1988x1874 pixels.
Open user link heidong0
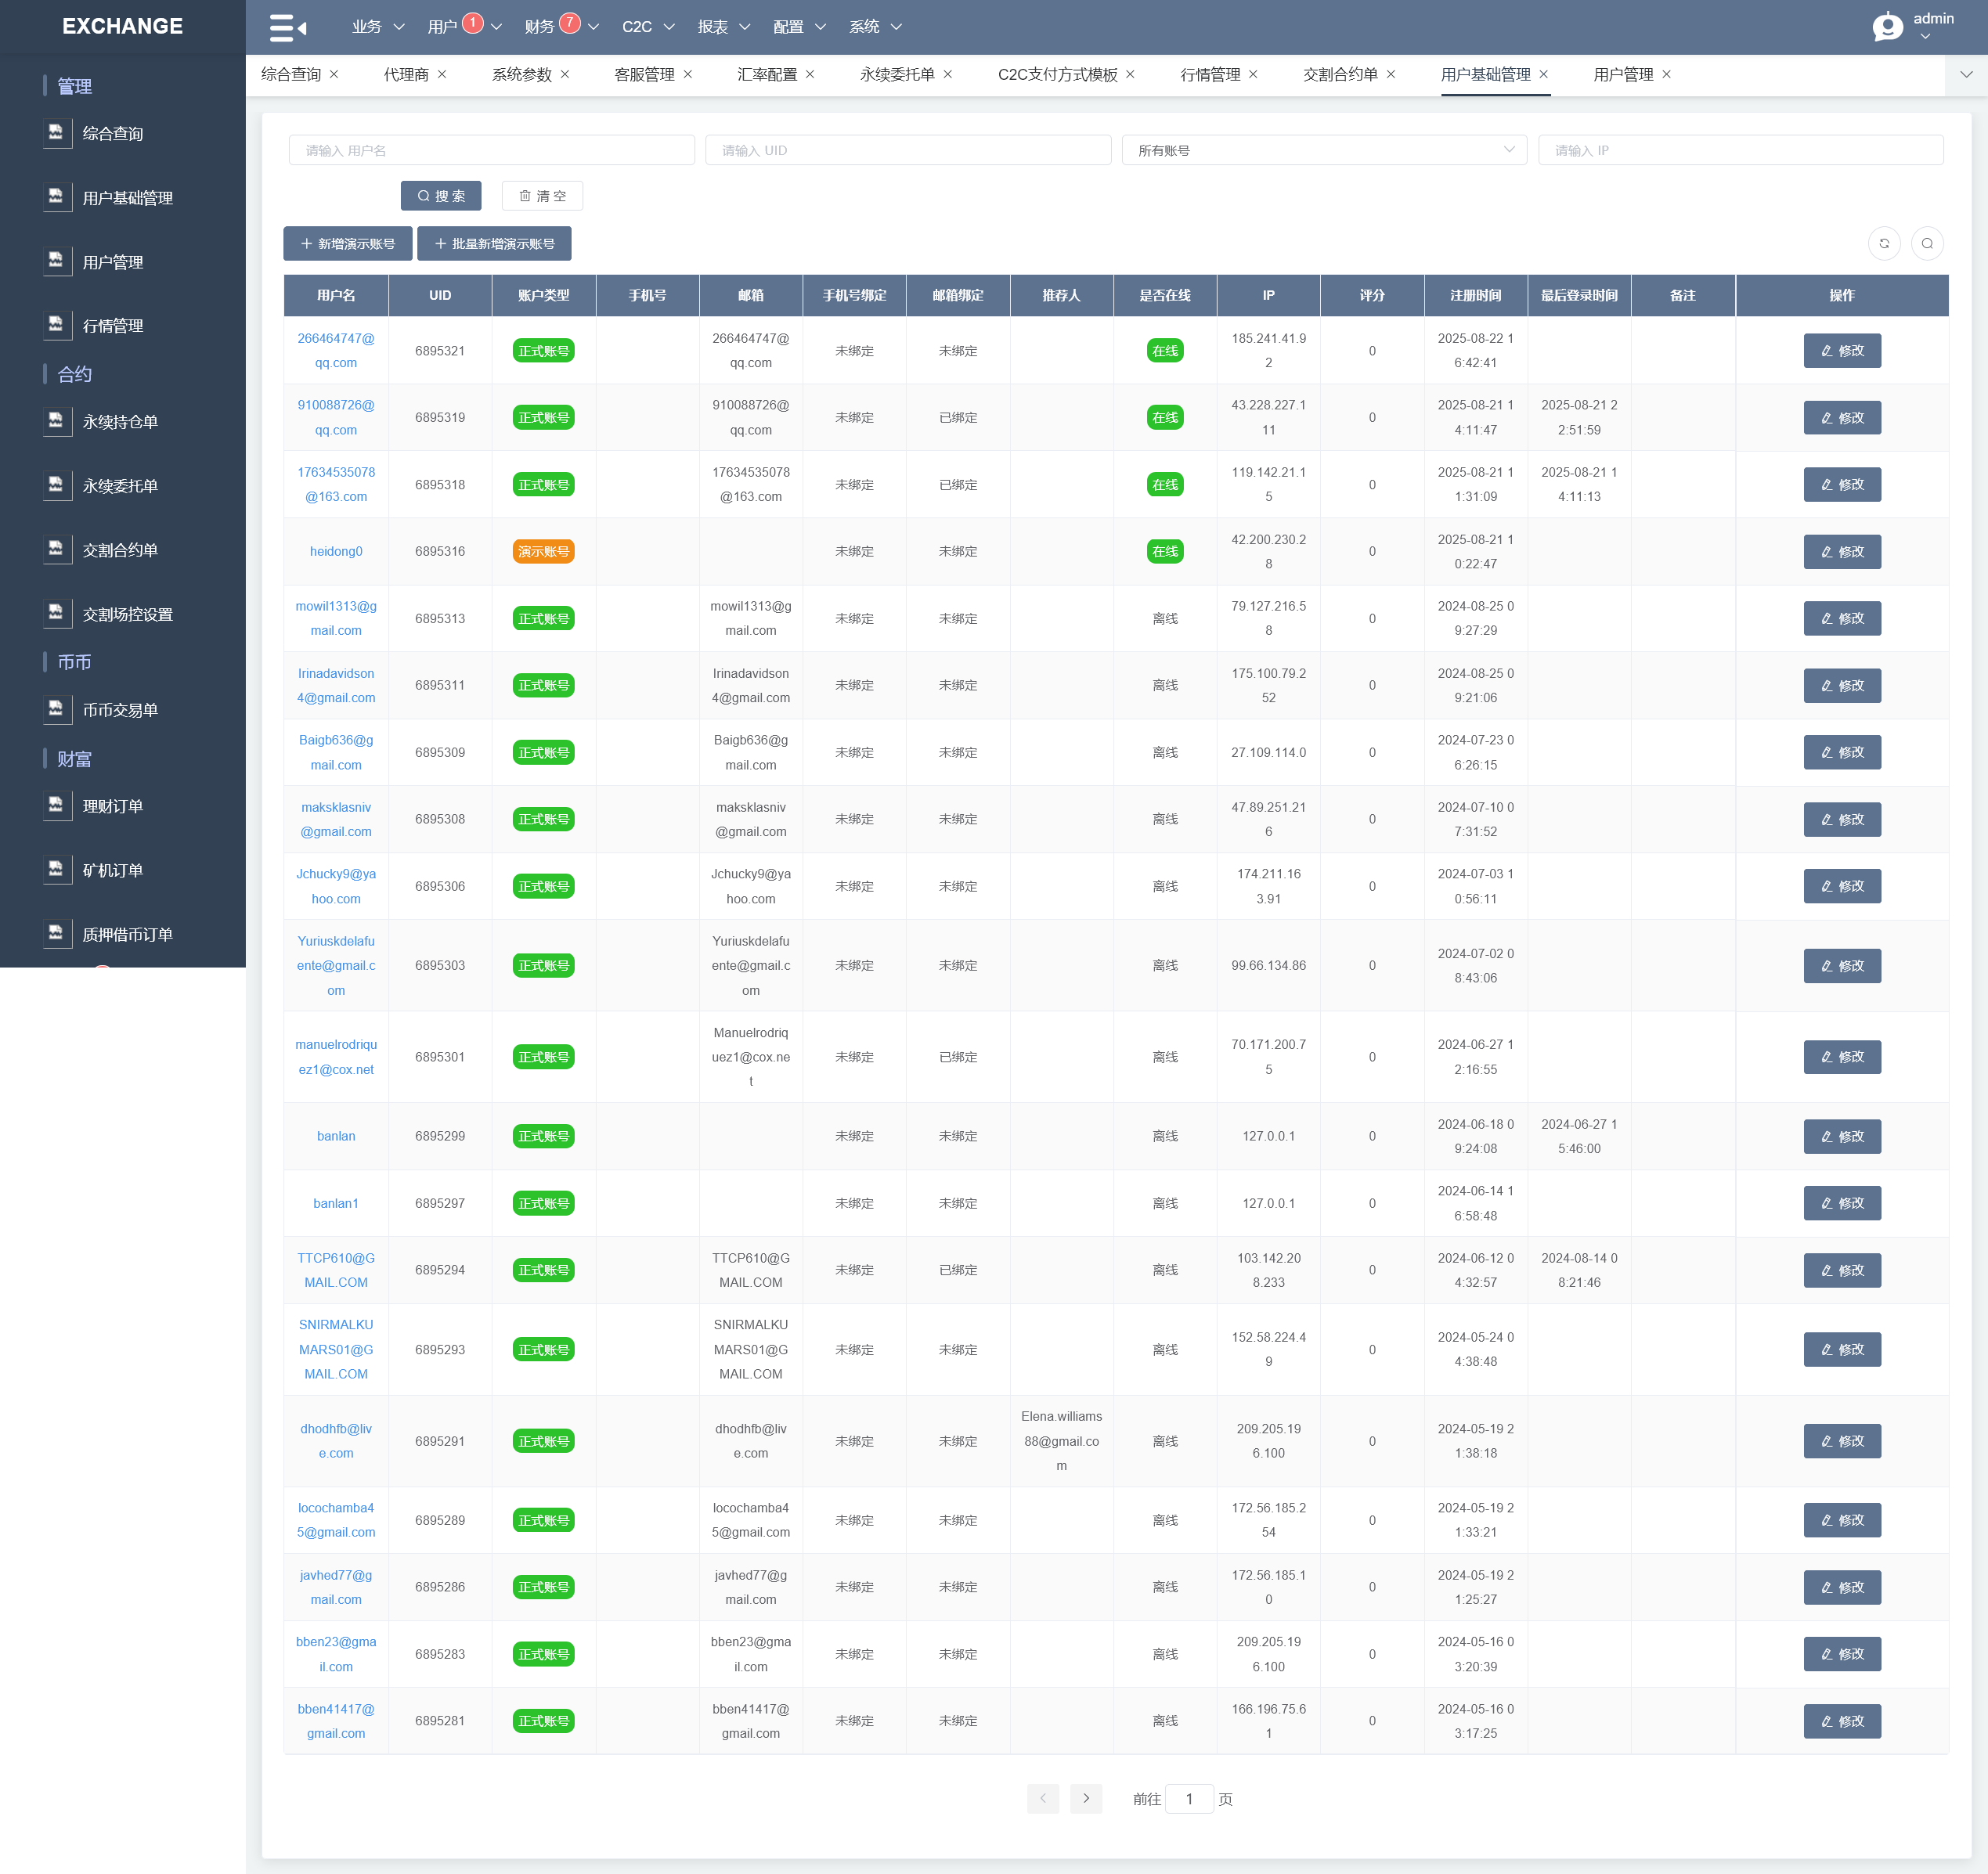click(336, 551)
